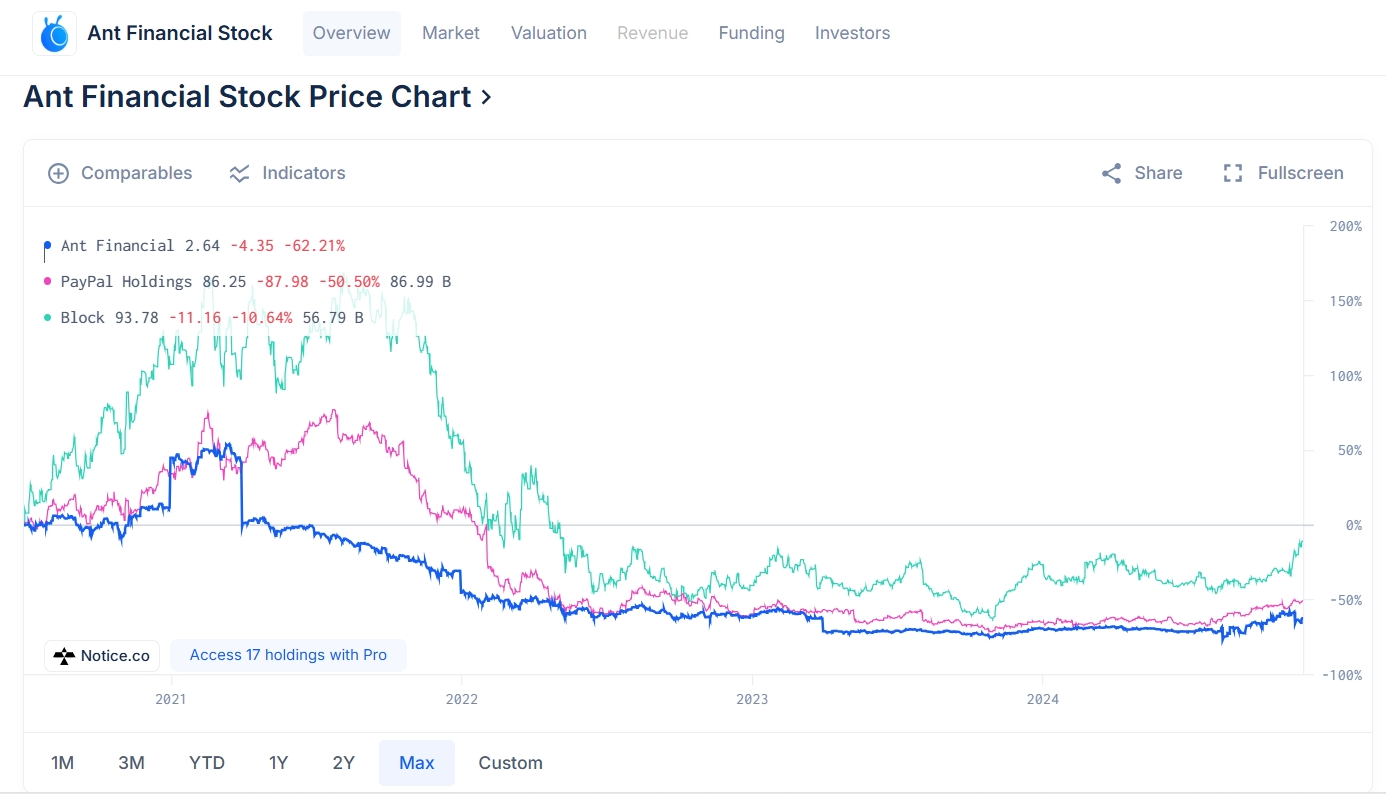Open the Indicators chart icon
The height and width of the screenshot is (794, 1386).
coord(239,173)
